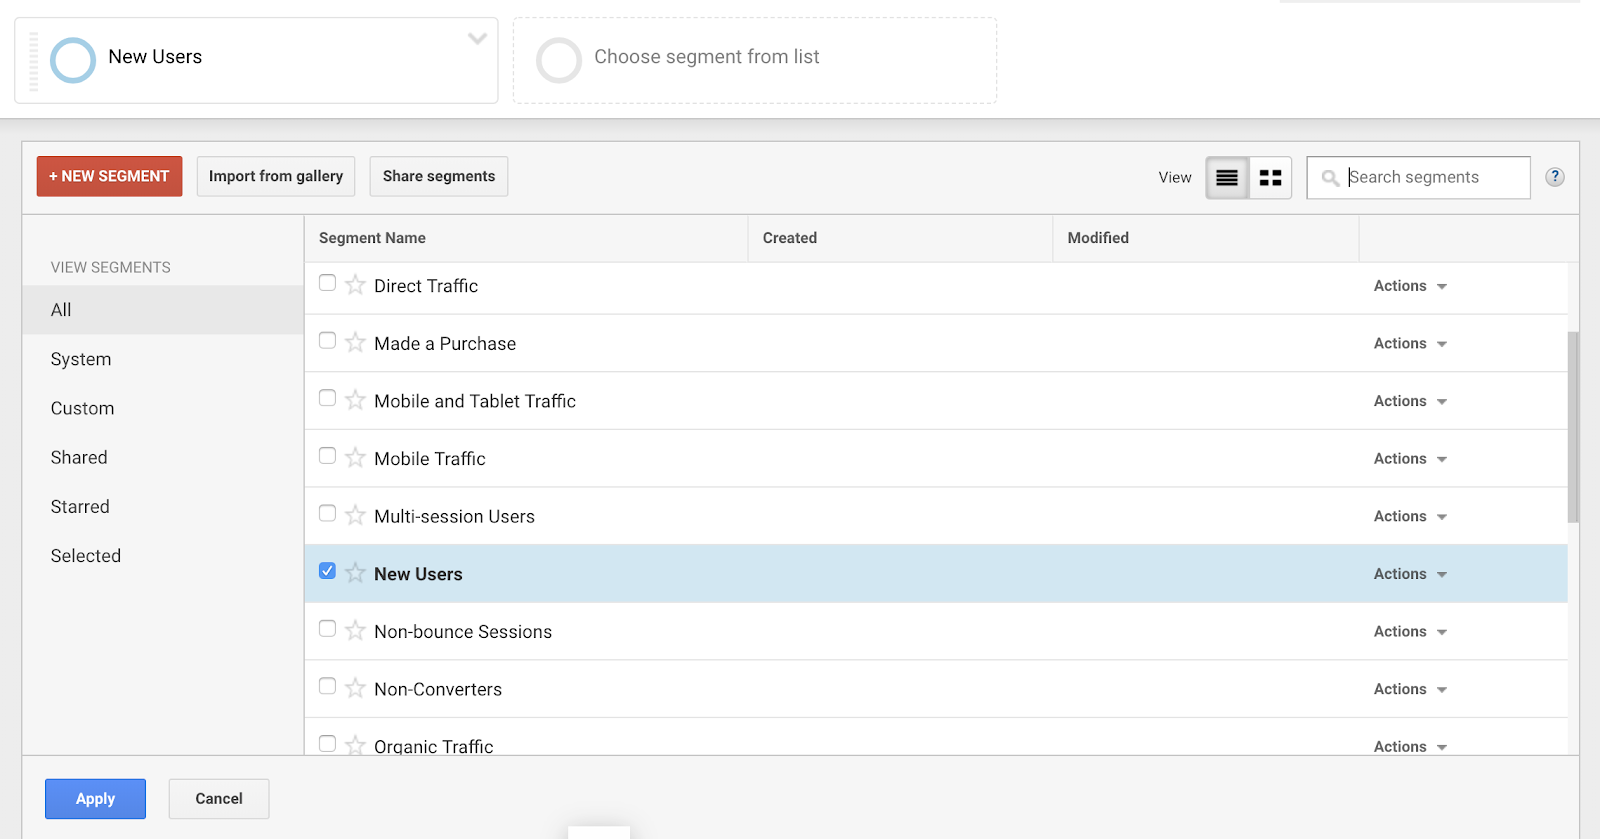Focus the Search segments field
This screenshot has height=839, width=1600.
pyautogui.click(x=1418, y=178)
